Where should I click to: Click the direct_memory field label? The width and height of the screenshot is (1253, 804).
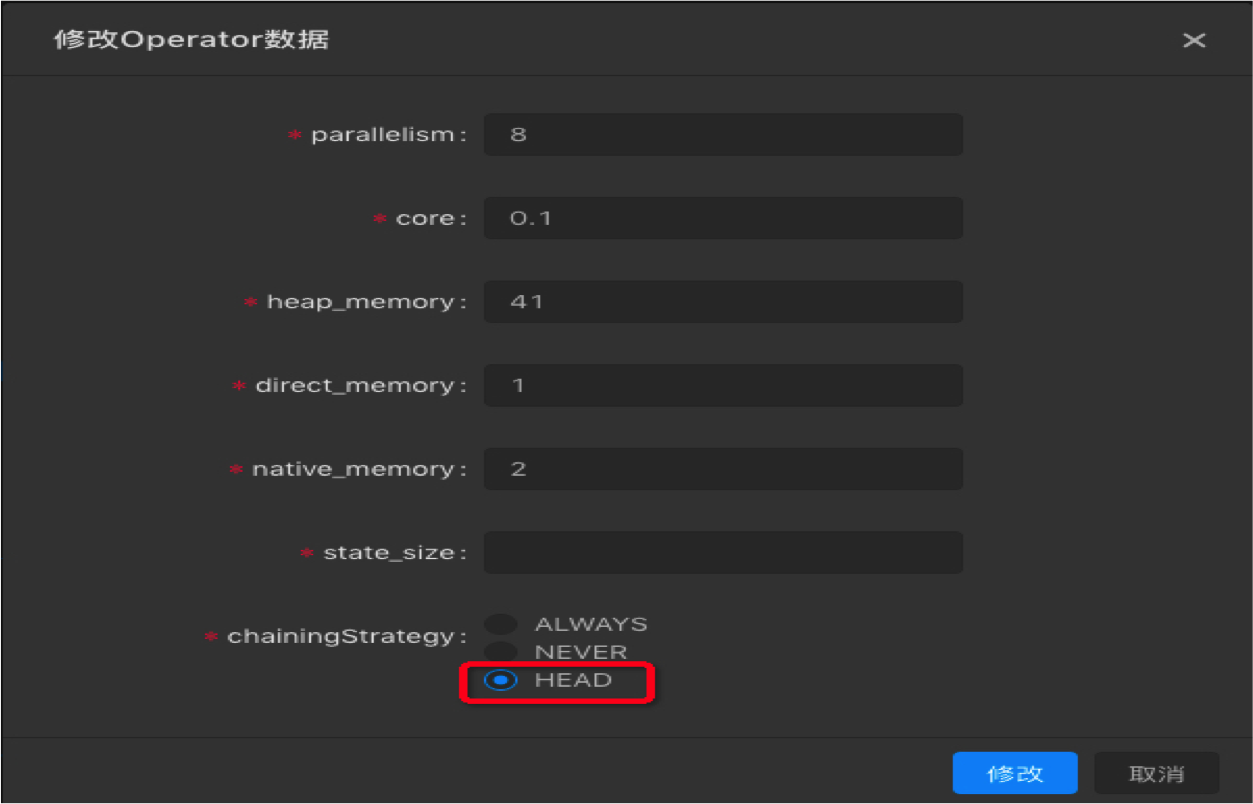pyautogui.click(x=354, y=386)
